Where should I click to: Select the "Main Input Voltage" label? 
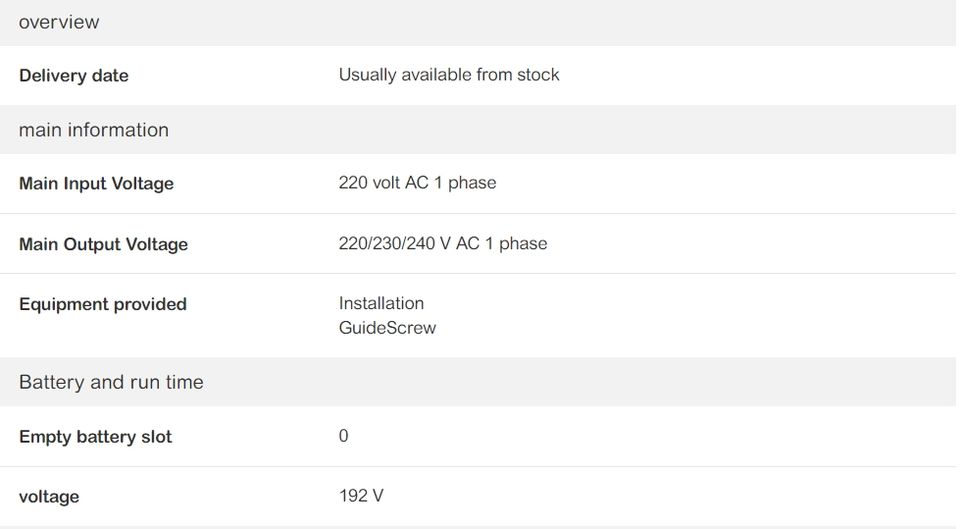coord(96,184)
